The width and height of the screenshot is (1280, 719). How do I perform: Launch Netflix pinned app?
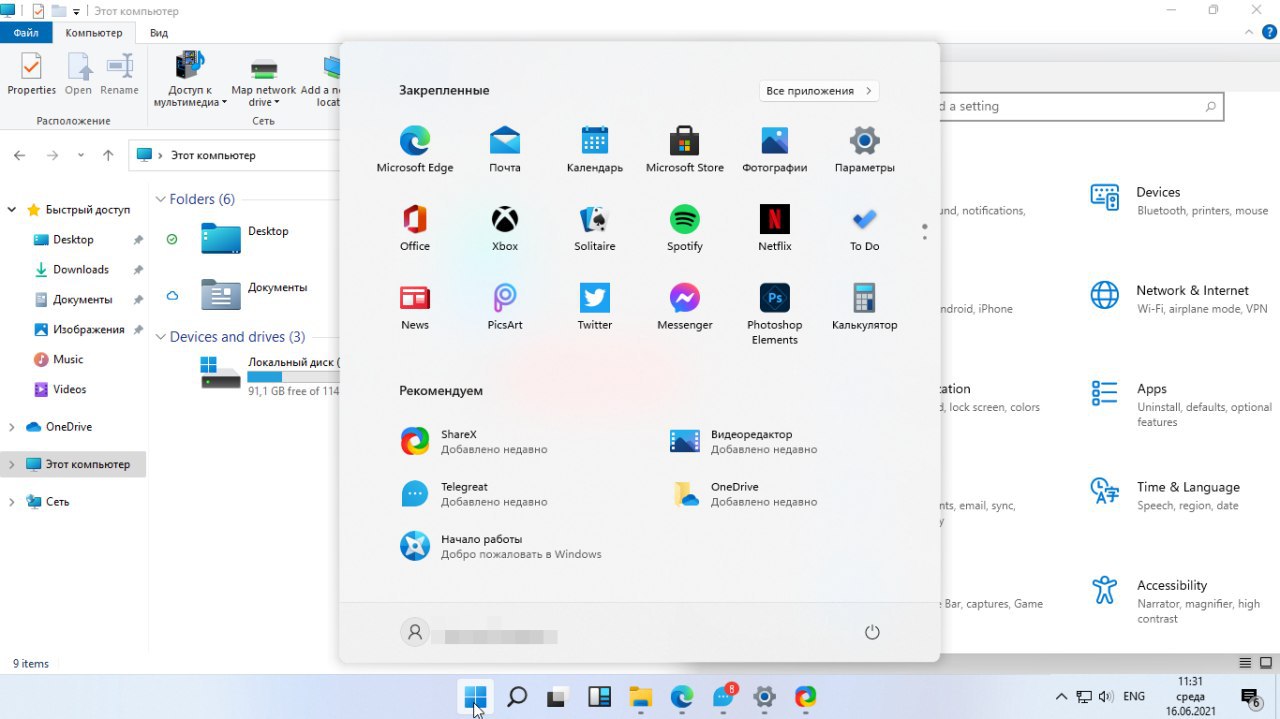(775, 228)
